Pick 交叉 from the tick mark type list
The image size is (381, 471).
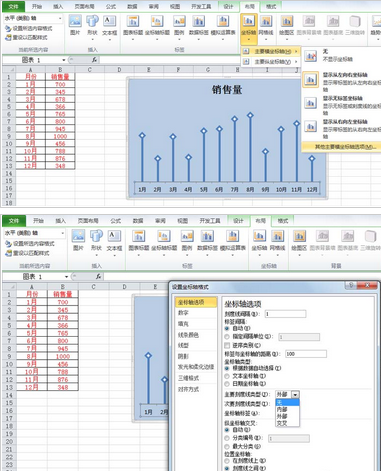pyautogui.click(x=282, y=423)
